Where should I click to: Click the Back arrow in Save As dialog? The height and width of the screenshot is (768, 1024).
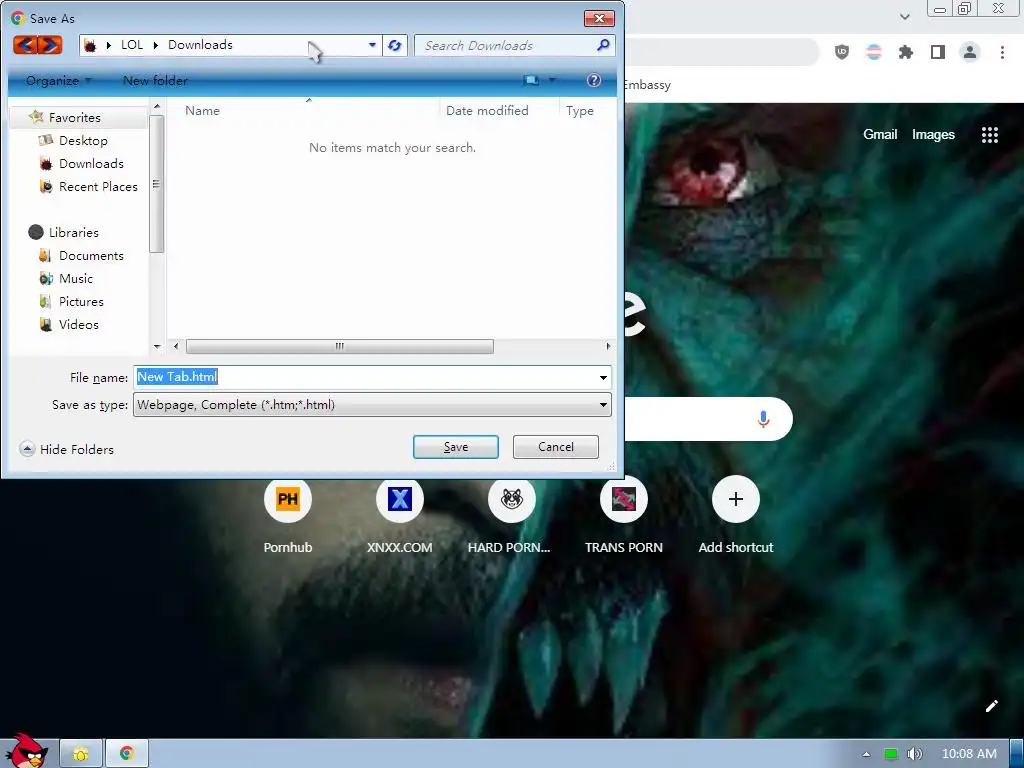pyautogui.click(x=25, y=45)
